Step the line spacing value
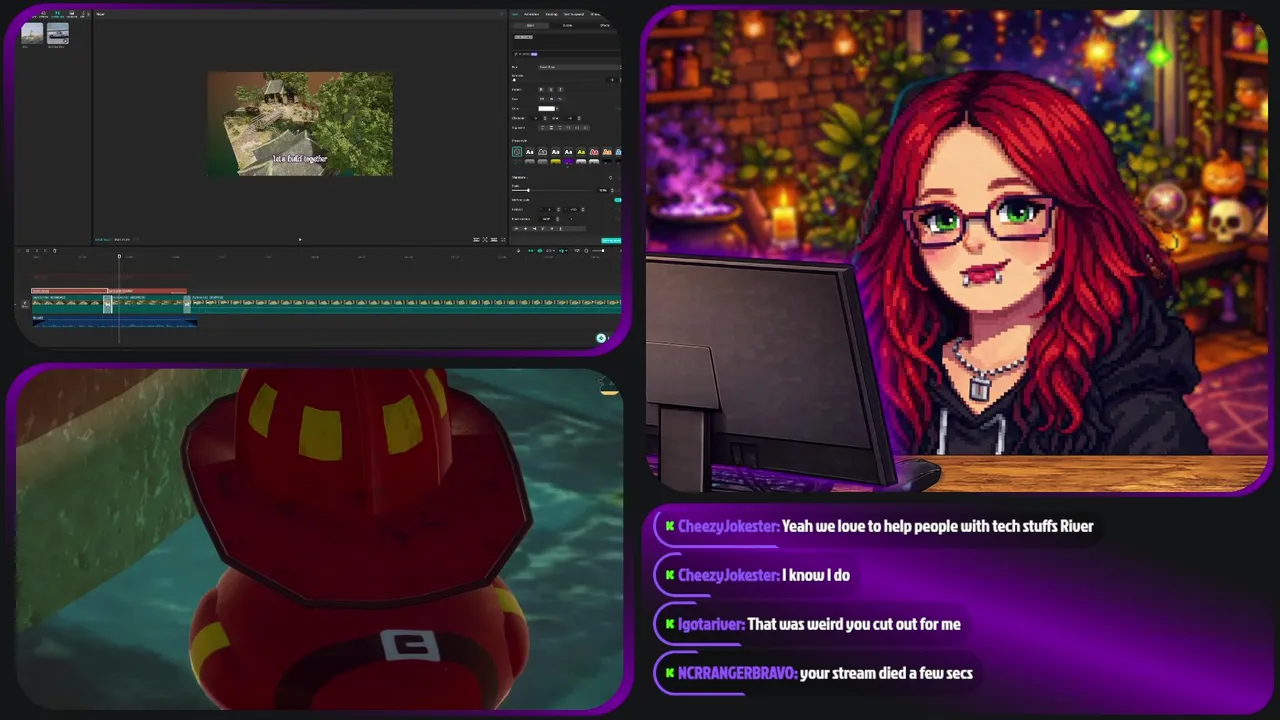This screenshot has width=1280, height=720. tap(579, 118)
